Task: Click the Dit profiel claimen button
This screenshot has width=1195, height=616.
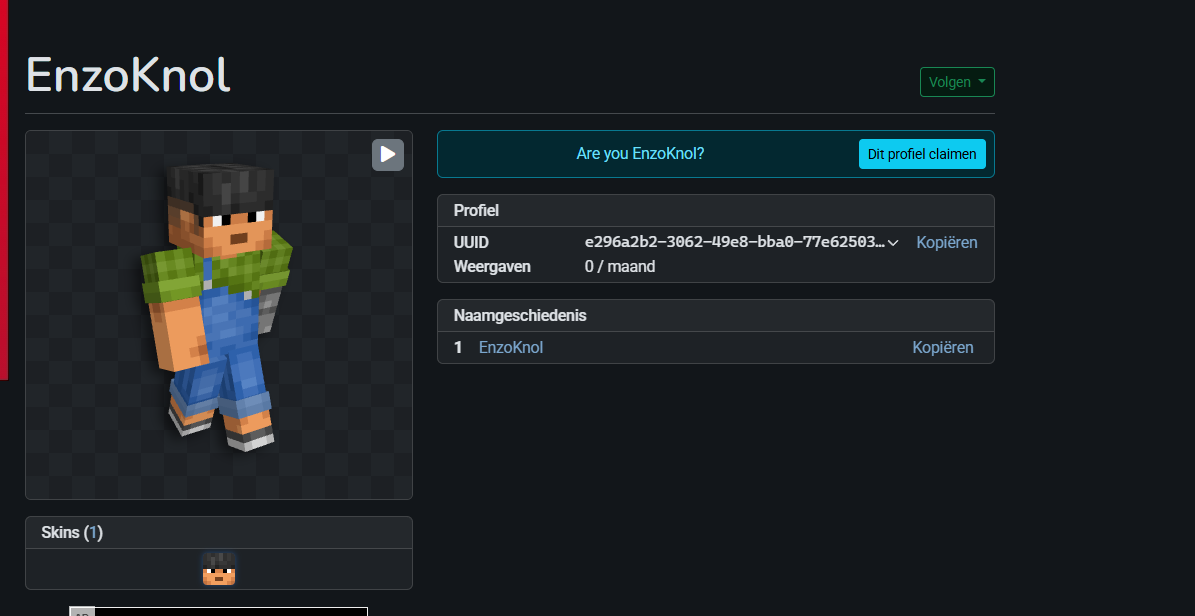Action: tap(922, 154)
